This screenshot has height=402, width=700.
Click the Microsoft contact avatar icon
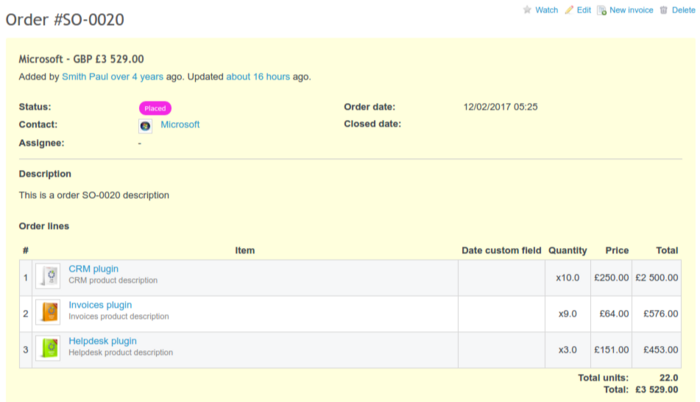[145, 126]
